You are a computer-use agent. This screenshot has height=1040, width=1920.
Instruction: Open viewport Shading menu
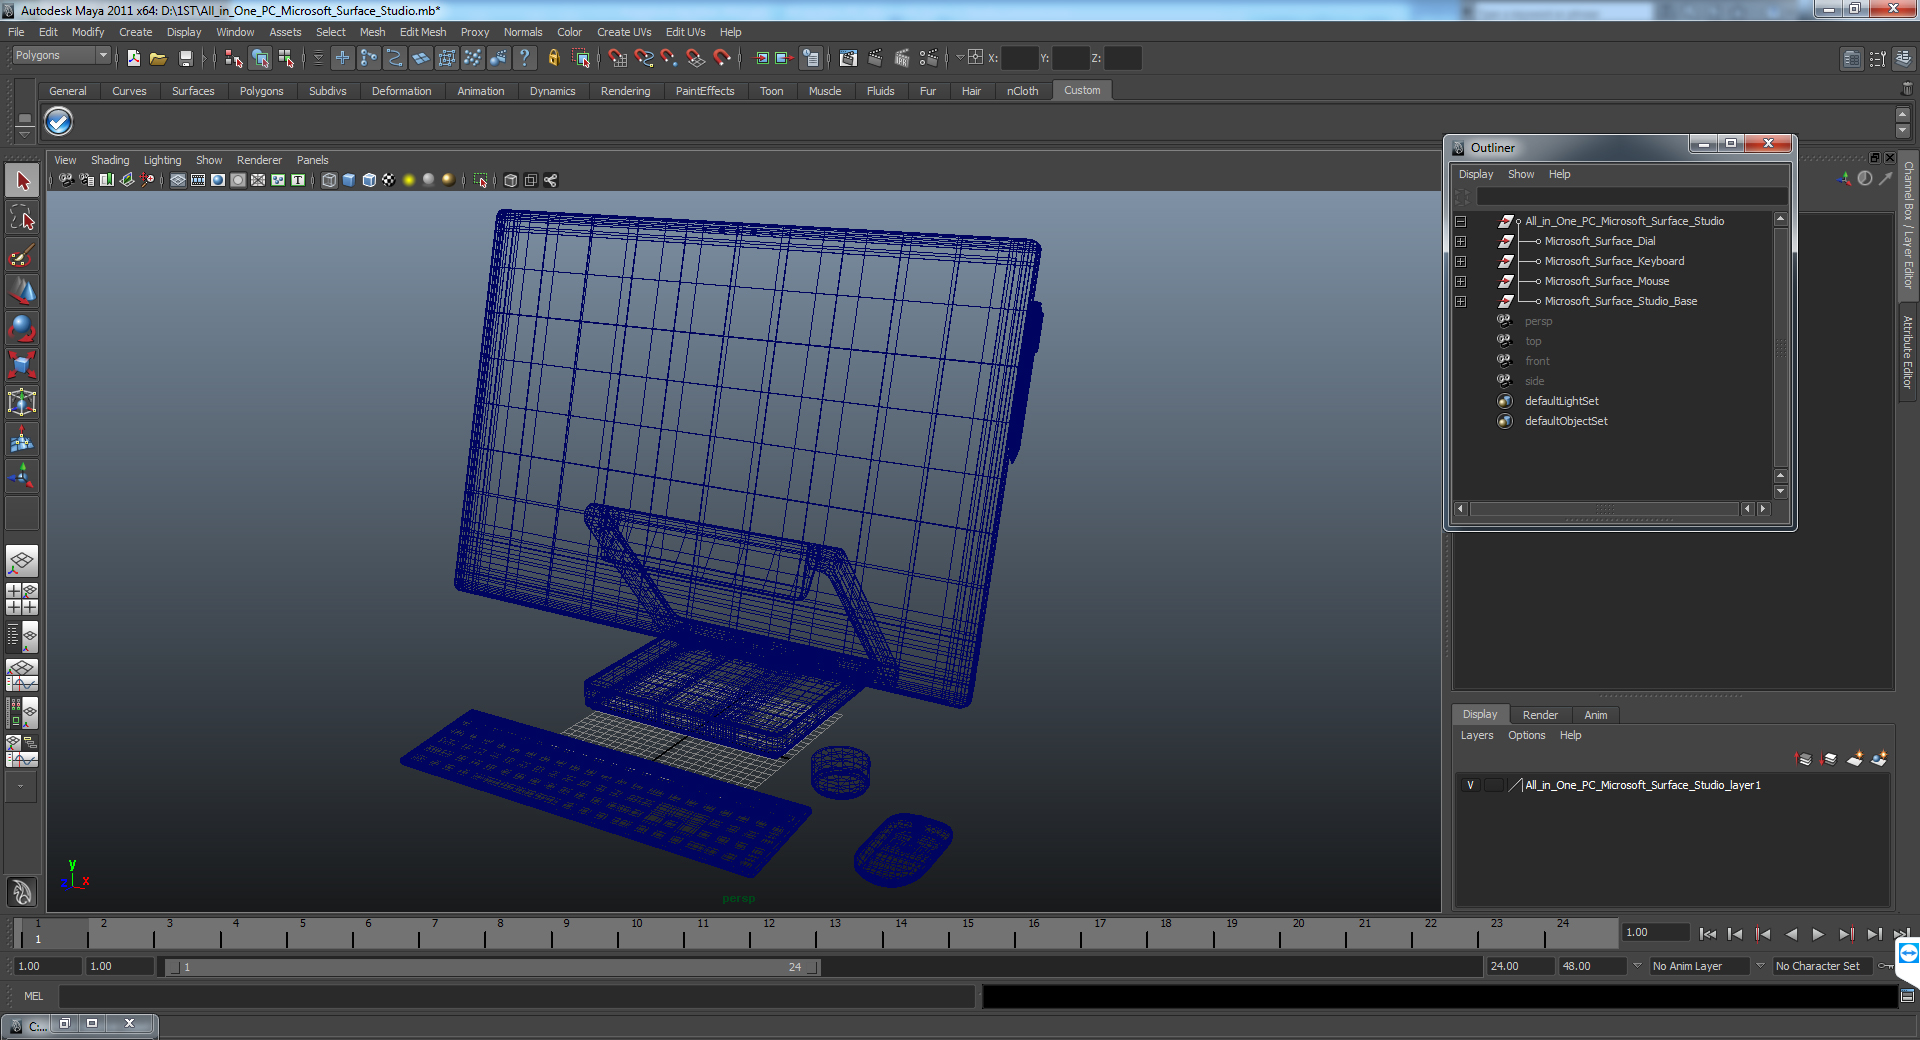click(110, 160)
